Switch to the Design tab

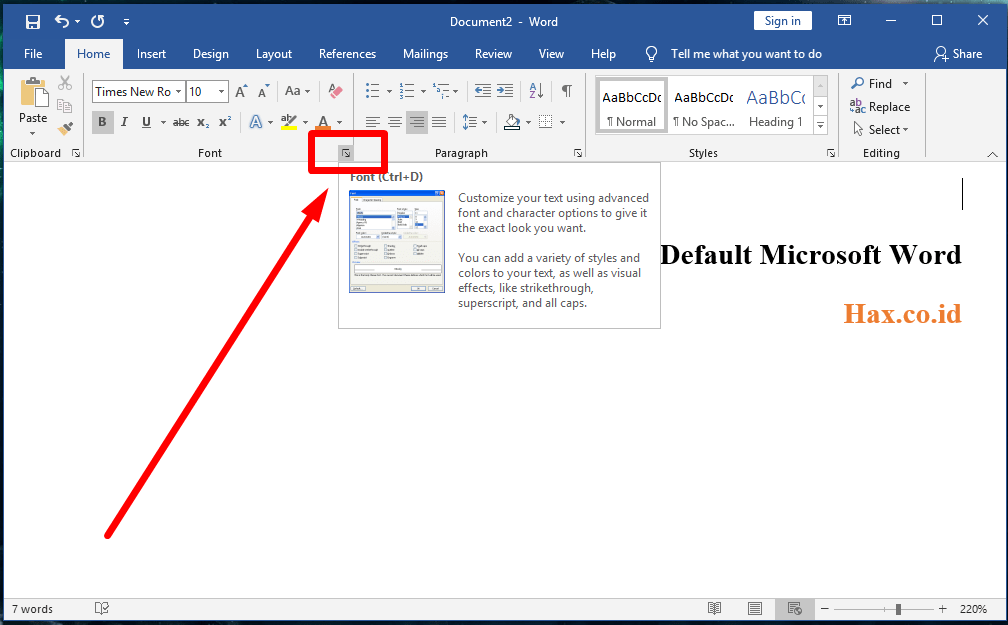[211, 54]
